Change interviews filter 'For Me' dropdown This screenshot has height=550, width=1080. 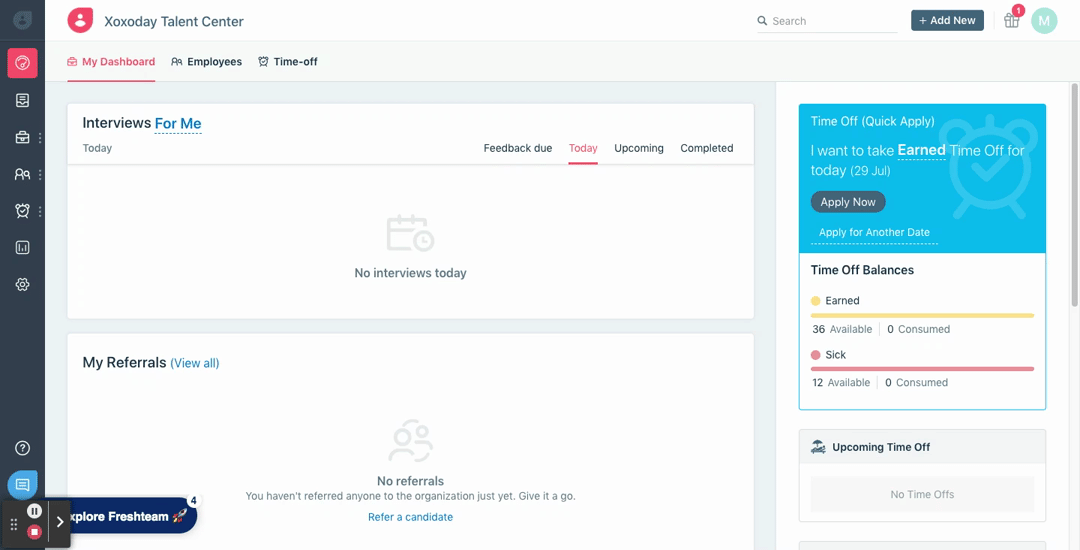[178, 124]
